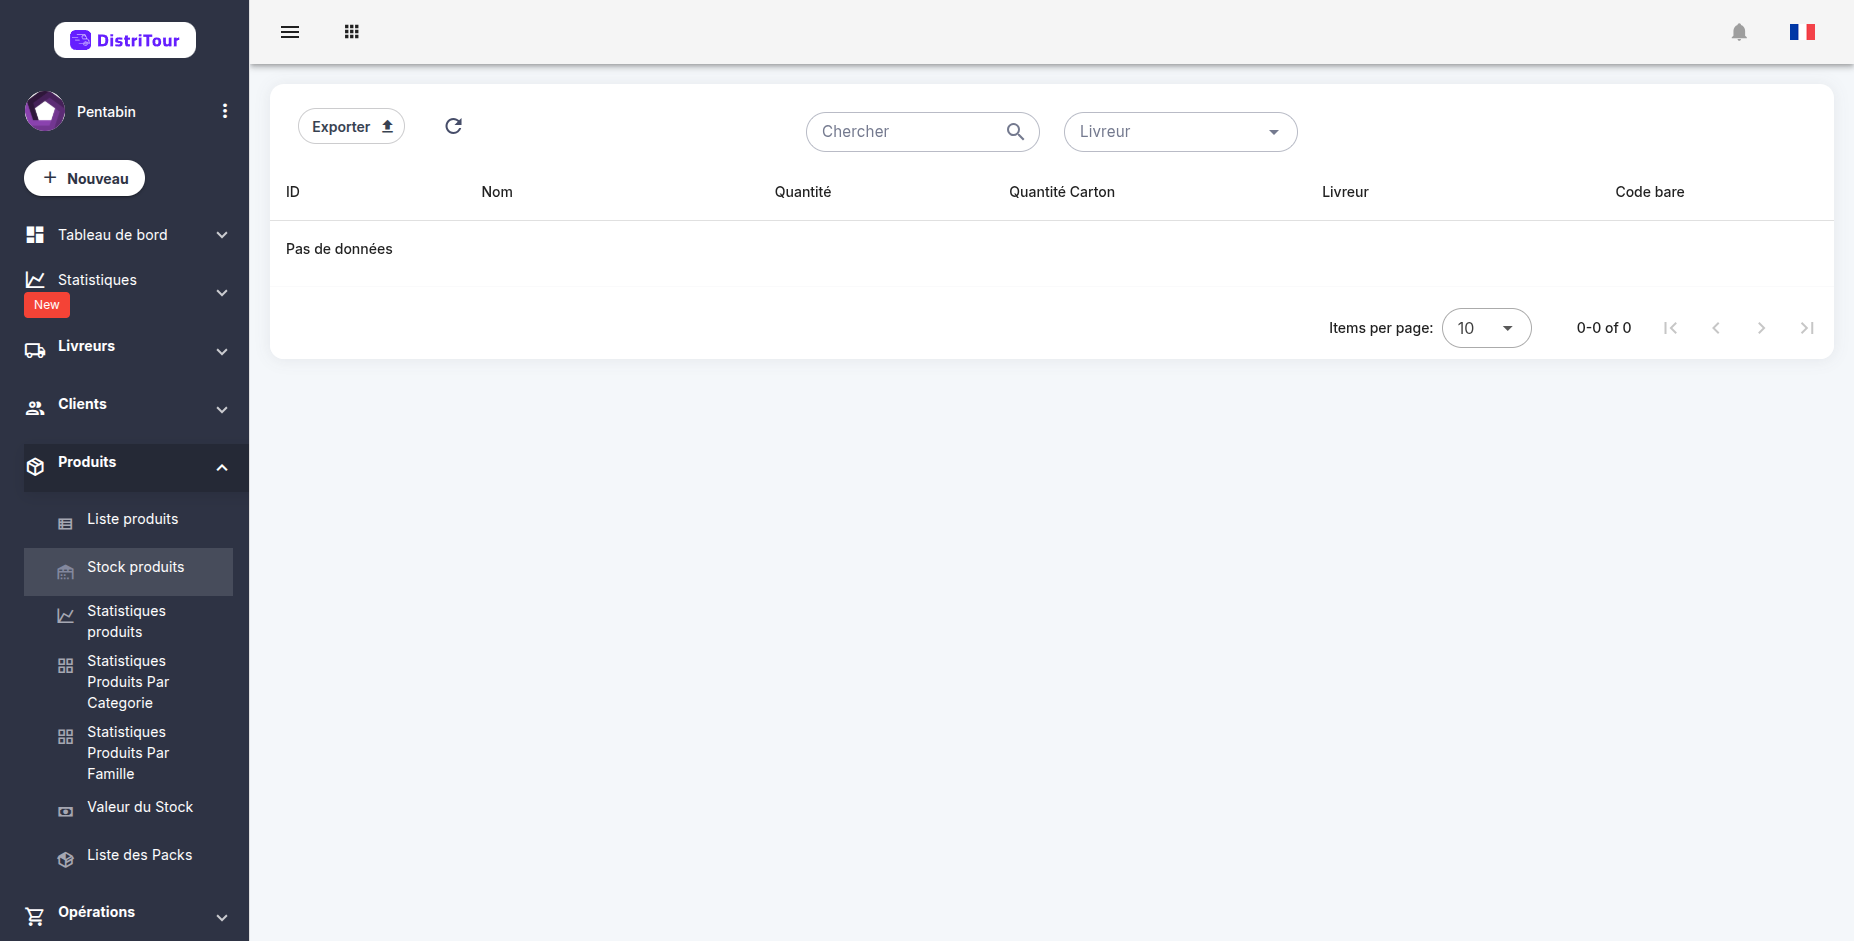1854x941 pixels.
Task: Open the apps grid icon
Action: (351, 32)
